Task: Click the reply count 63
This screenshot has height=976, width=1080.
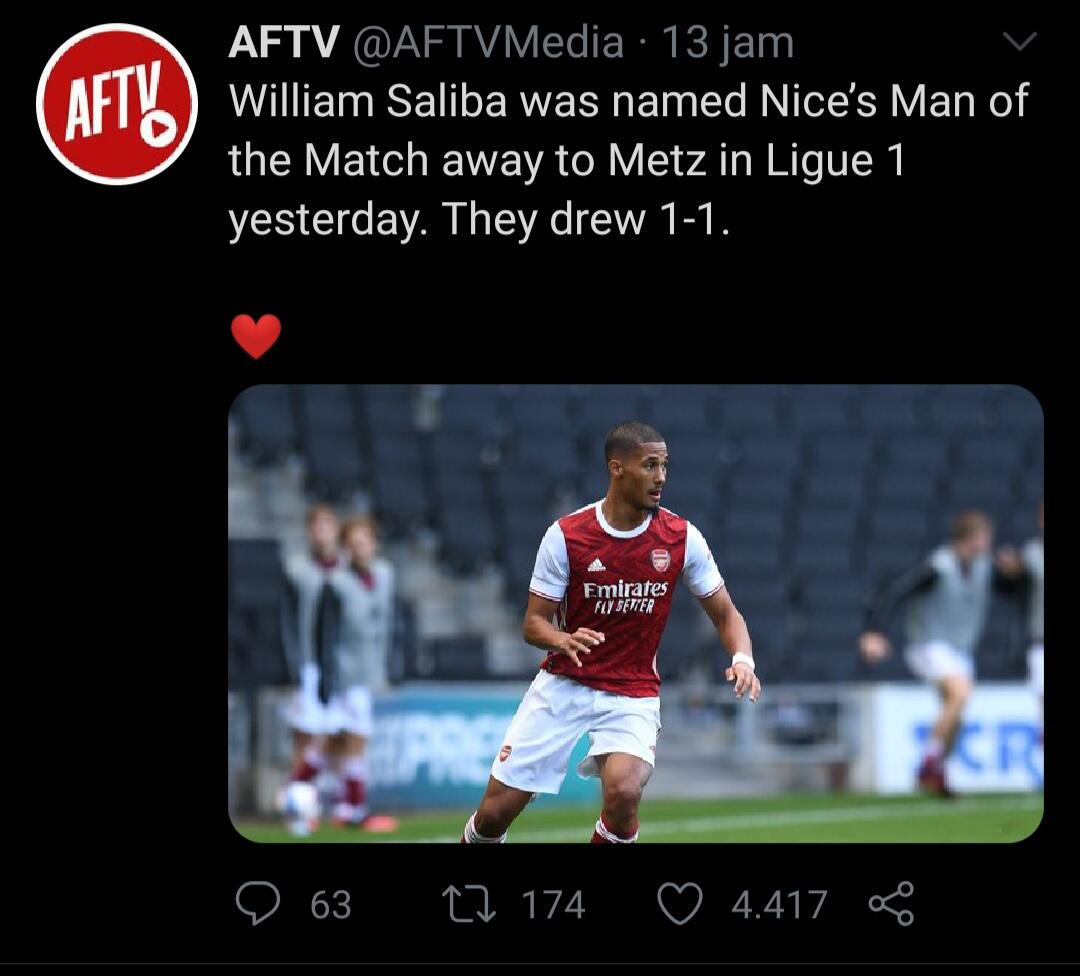Action: click(x=330, y=904)
